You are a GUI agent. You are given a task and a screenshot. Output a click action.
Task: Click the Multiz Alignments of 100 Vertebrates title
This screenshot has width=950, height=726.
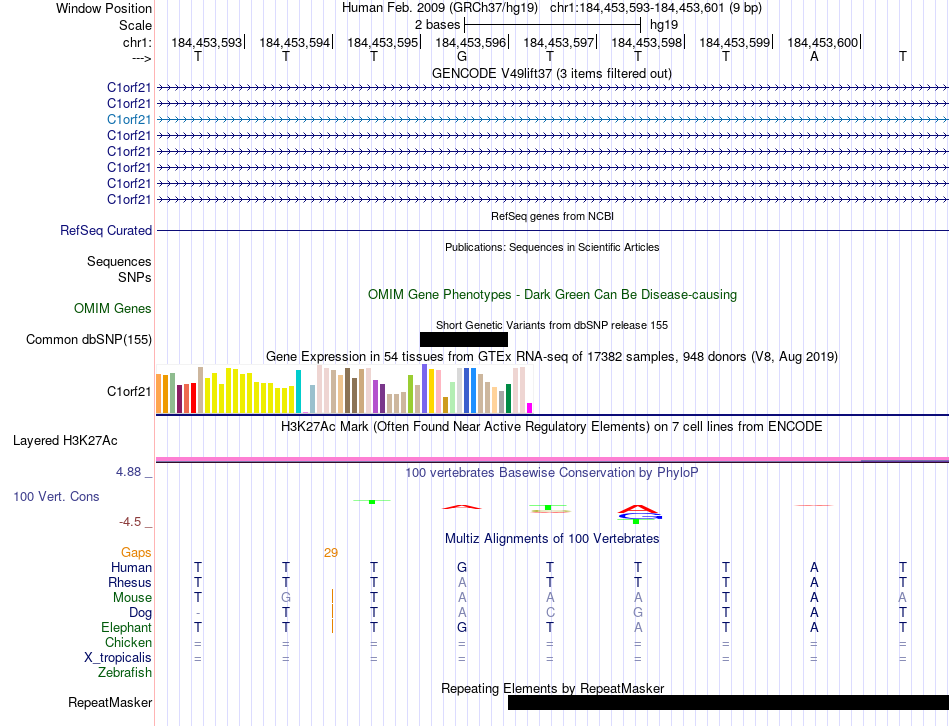tap(552, 538)
